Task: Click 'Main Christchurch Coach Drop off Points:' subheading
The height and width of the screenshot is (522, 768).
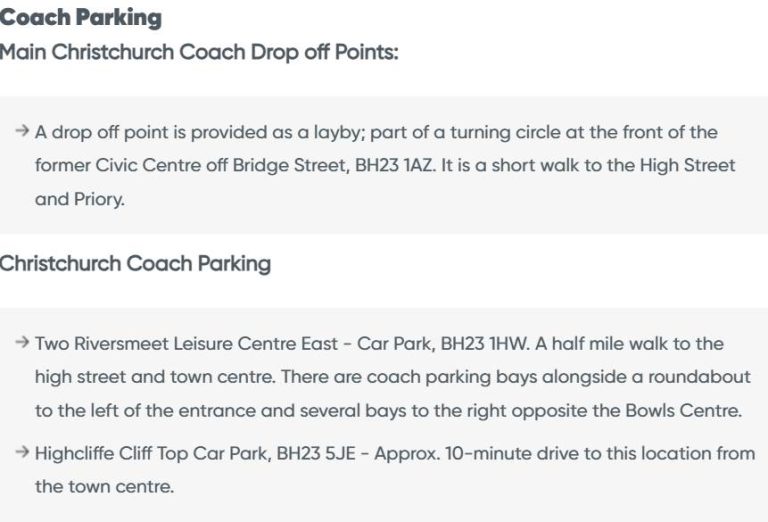Action: tap(199, 52)
